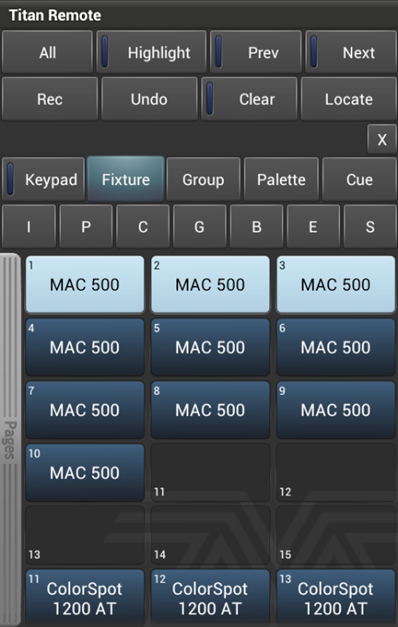Screen dimensions: 398x627
Task: Select the Prev fixture button
Action: (256, 52)
